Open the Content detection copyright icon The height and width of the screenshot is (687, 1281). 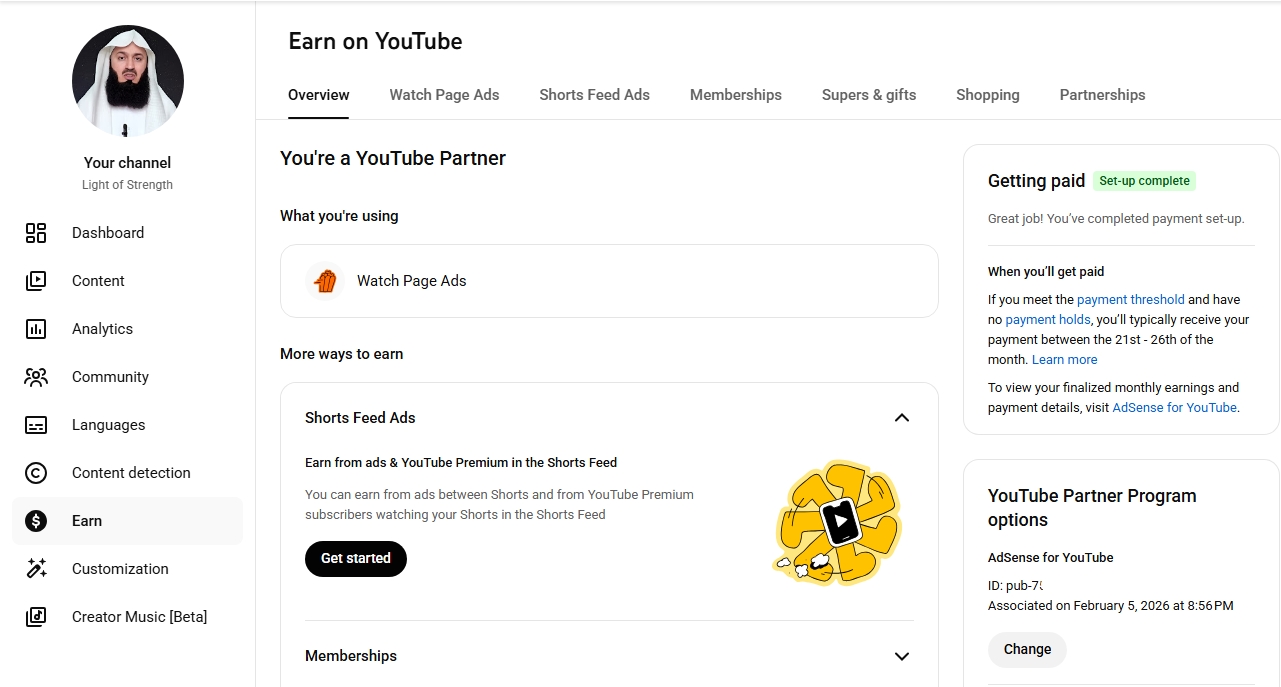36,473
